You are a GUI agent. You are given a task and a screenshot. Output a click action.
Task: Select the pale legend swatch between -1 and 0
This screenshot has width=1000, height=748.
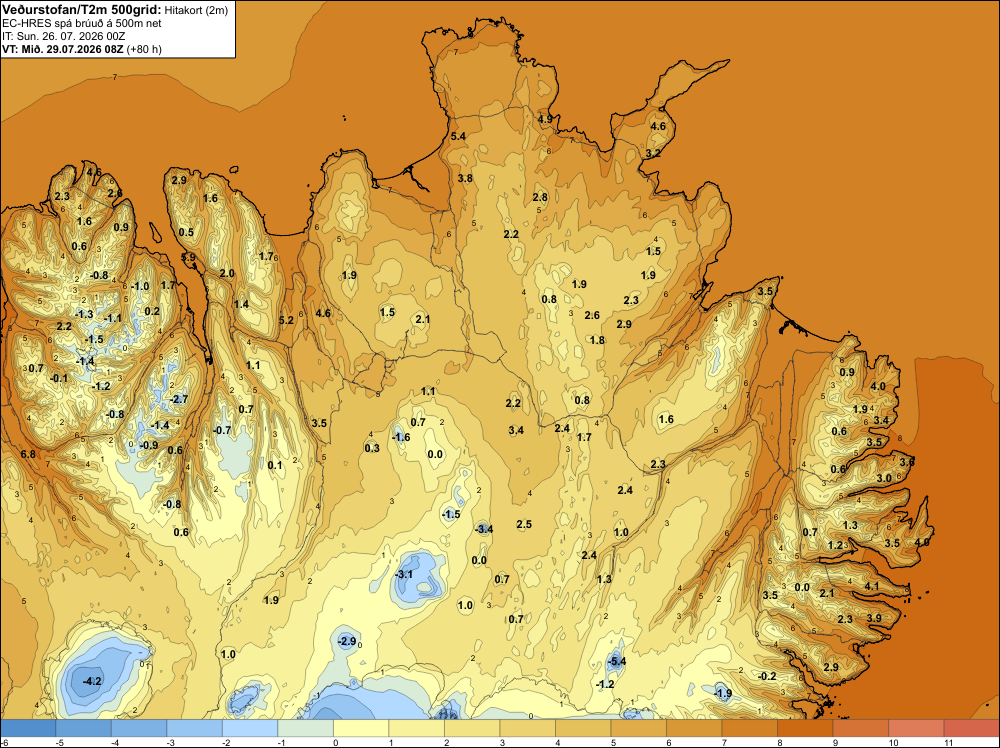305,728
